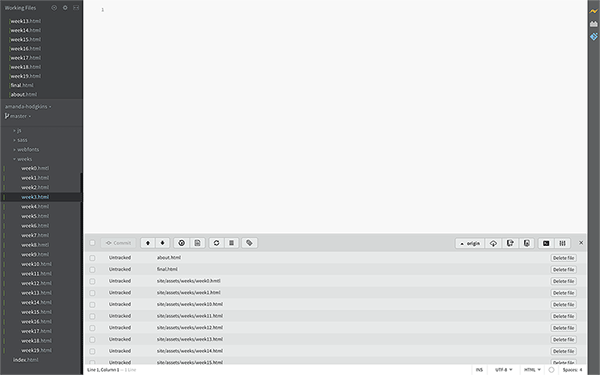
Task: Go to previous Git change with up arrow
Action: point(148,243)
